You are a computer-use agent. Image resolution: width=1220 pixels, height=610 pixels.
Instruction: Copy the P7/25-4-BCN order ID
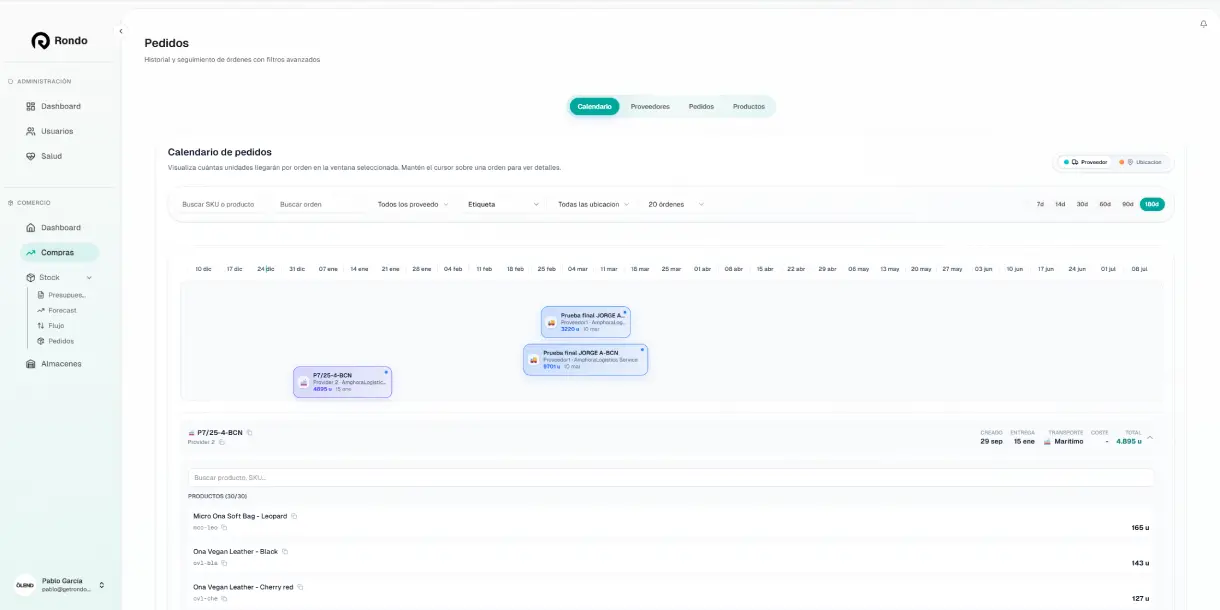250,433
